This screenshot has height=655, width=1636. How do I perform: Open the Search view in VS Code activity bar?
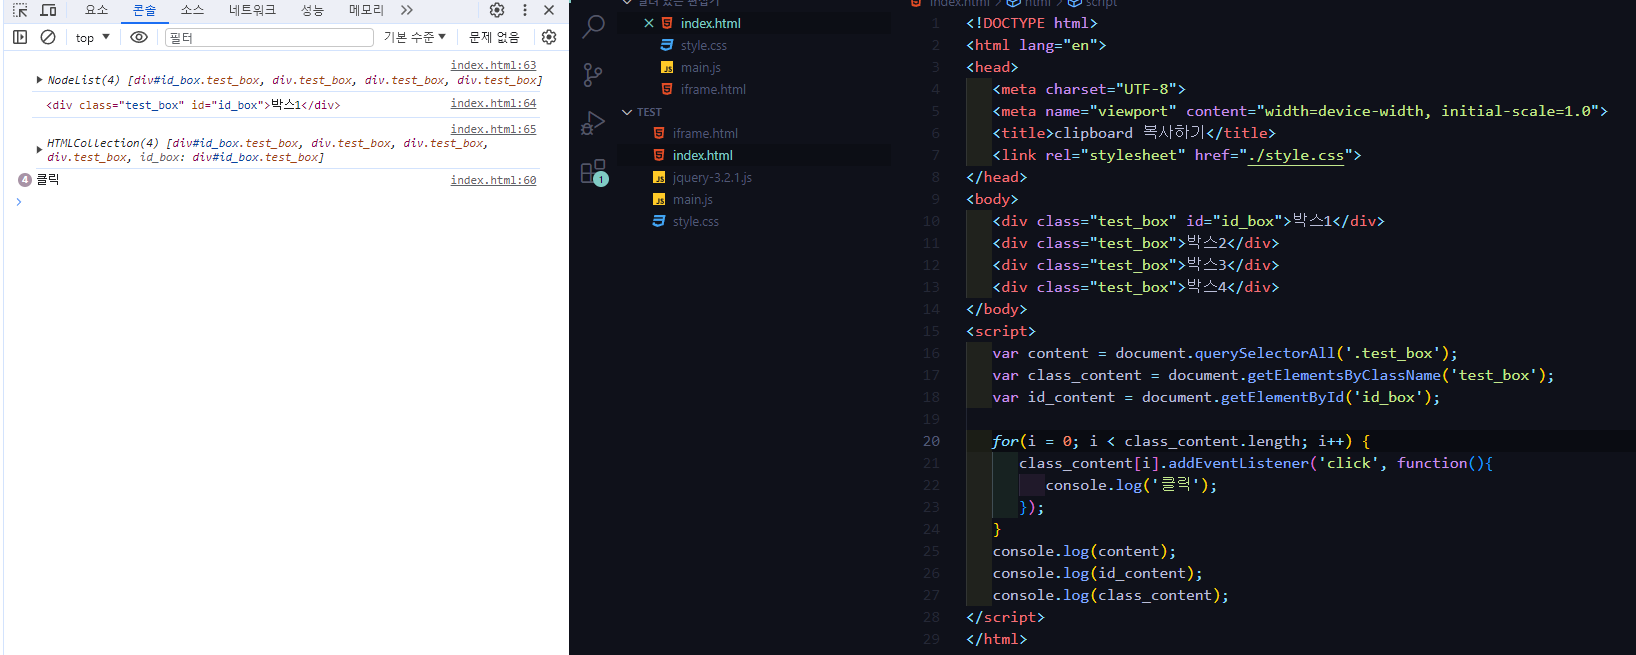pos(593,26)
